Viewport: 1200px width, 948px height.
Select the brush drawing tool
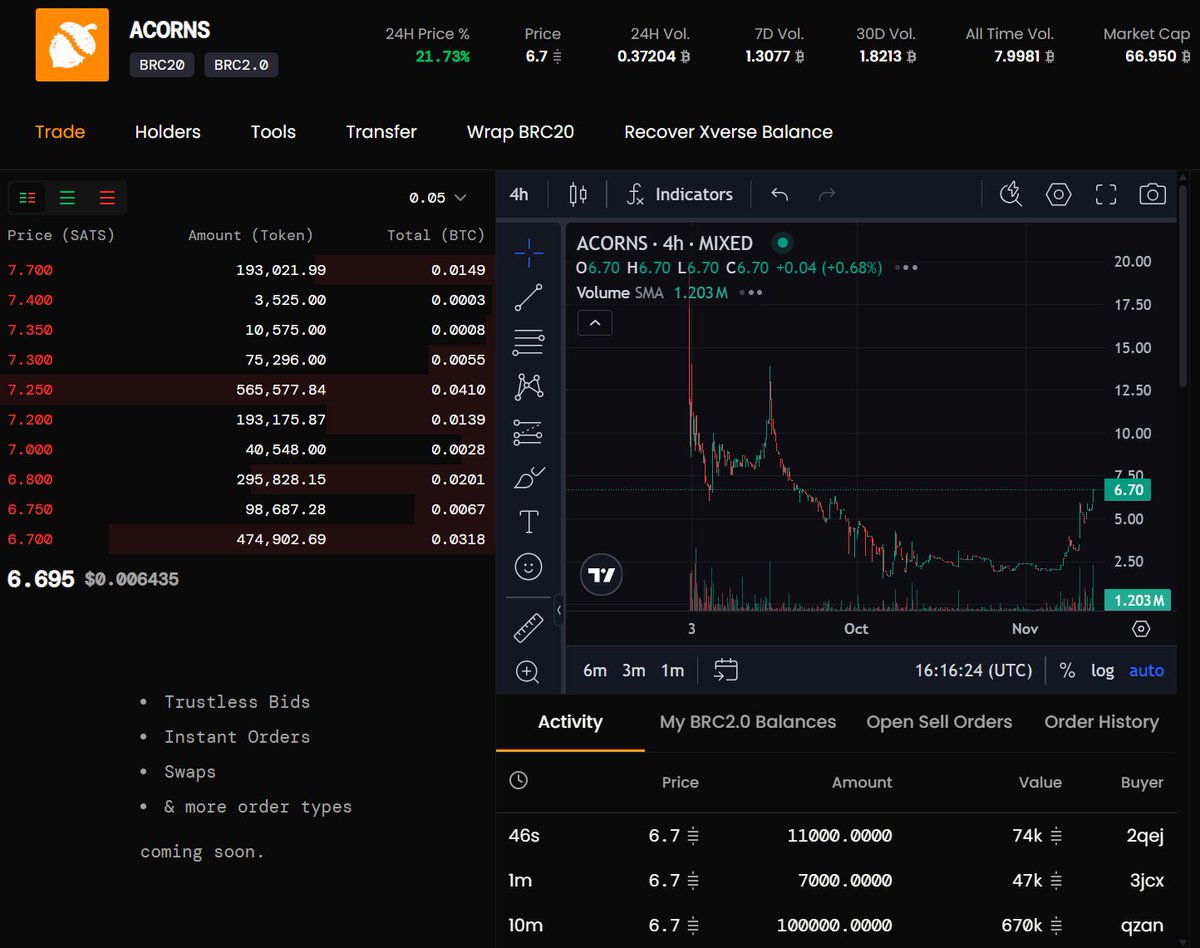528,476
